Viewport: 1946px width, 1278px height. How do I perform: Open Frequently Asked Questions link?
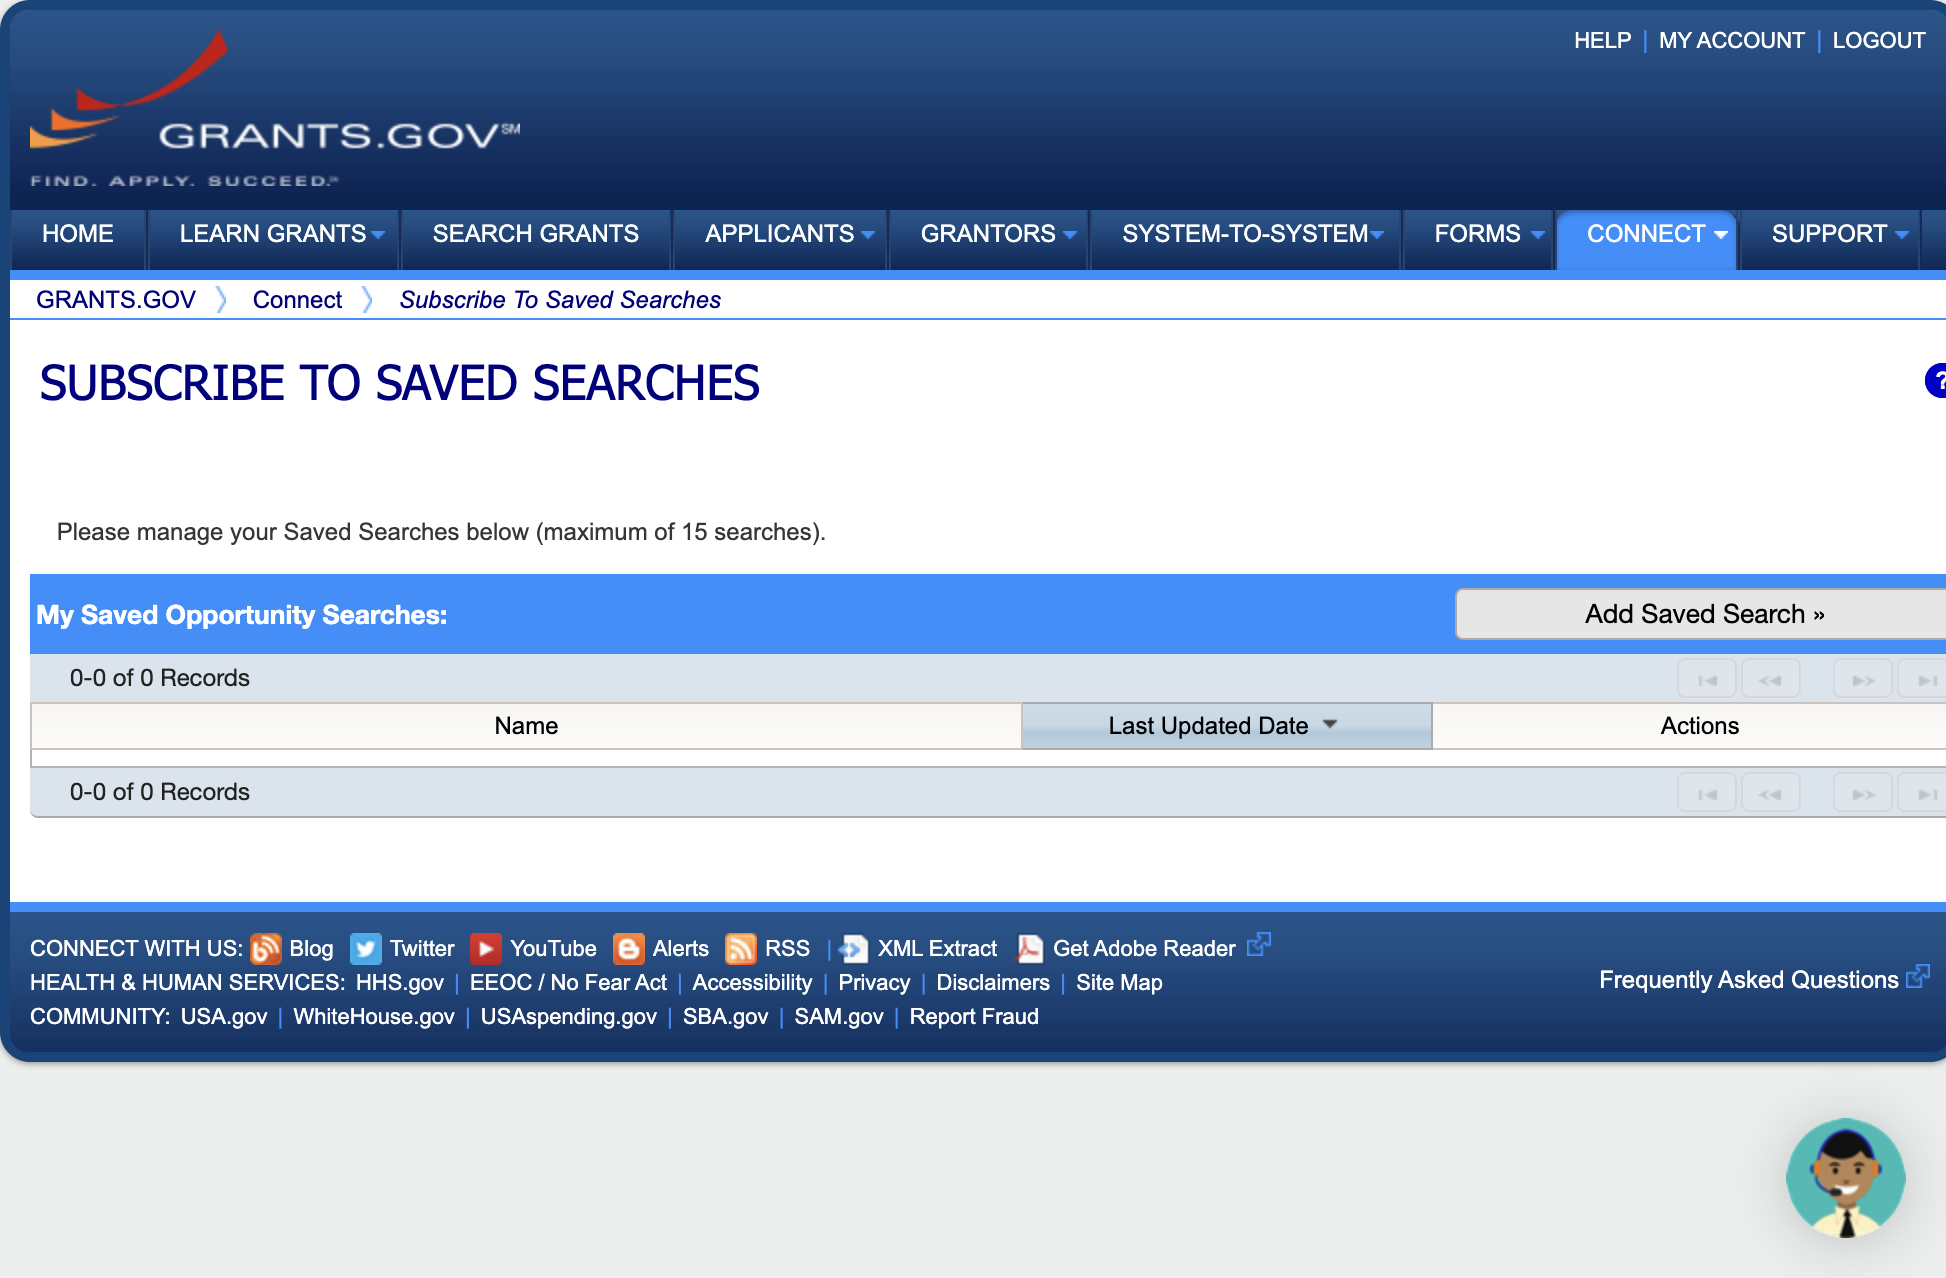click(1748, 980)
